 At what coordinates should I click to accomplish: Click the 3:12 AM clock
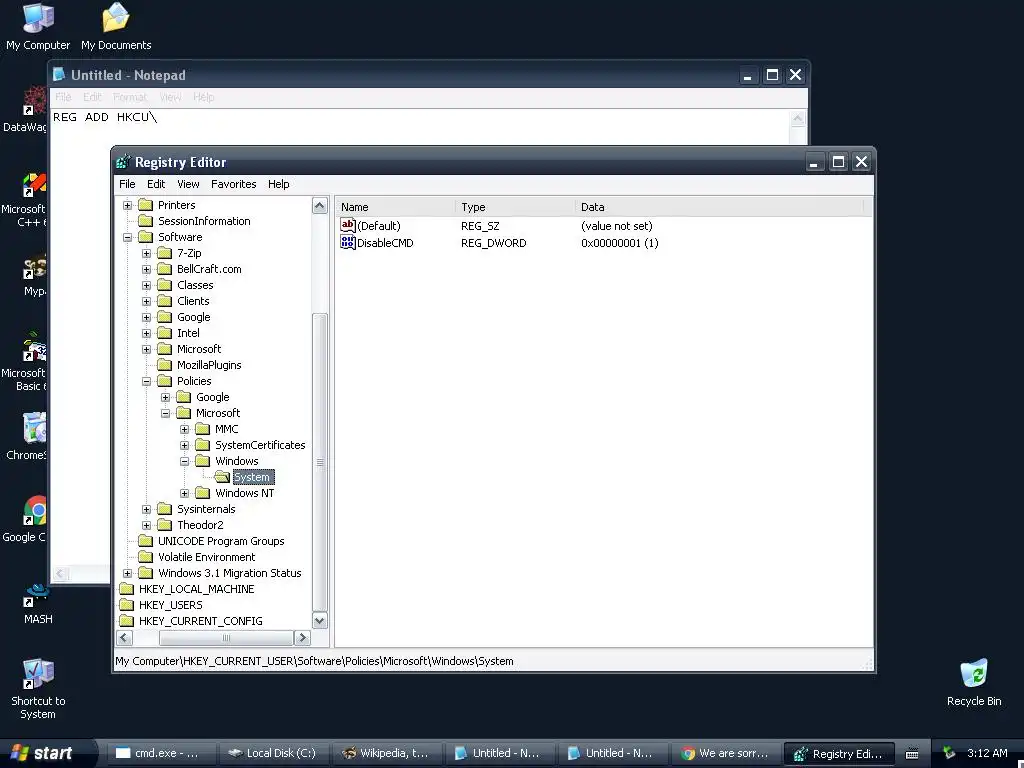coord(987,753)
